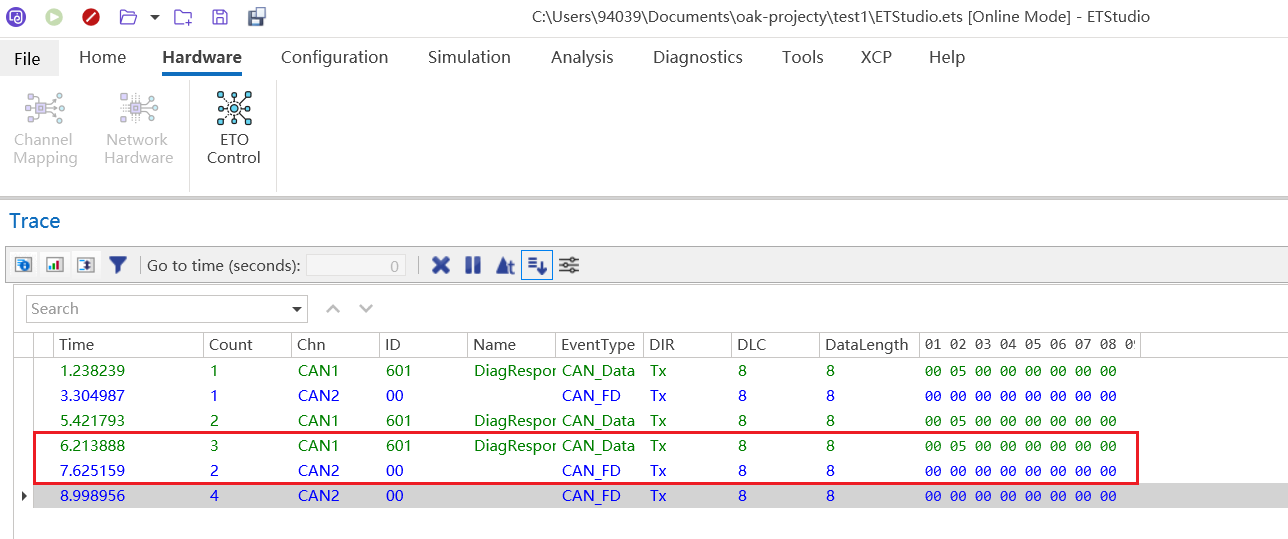The width and height of the screenshot is (1288, 539).
Task: Click the EventType column header
Action: [x=598, y=344]
